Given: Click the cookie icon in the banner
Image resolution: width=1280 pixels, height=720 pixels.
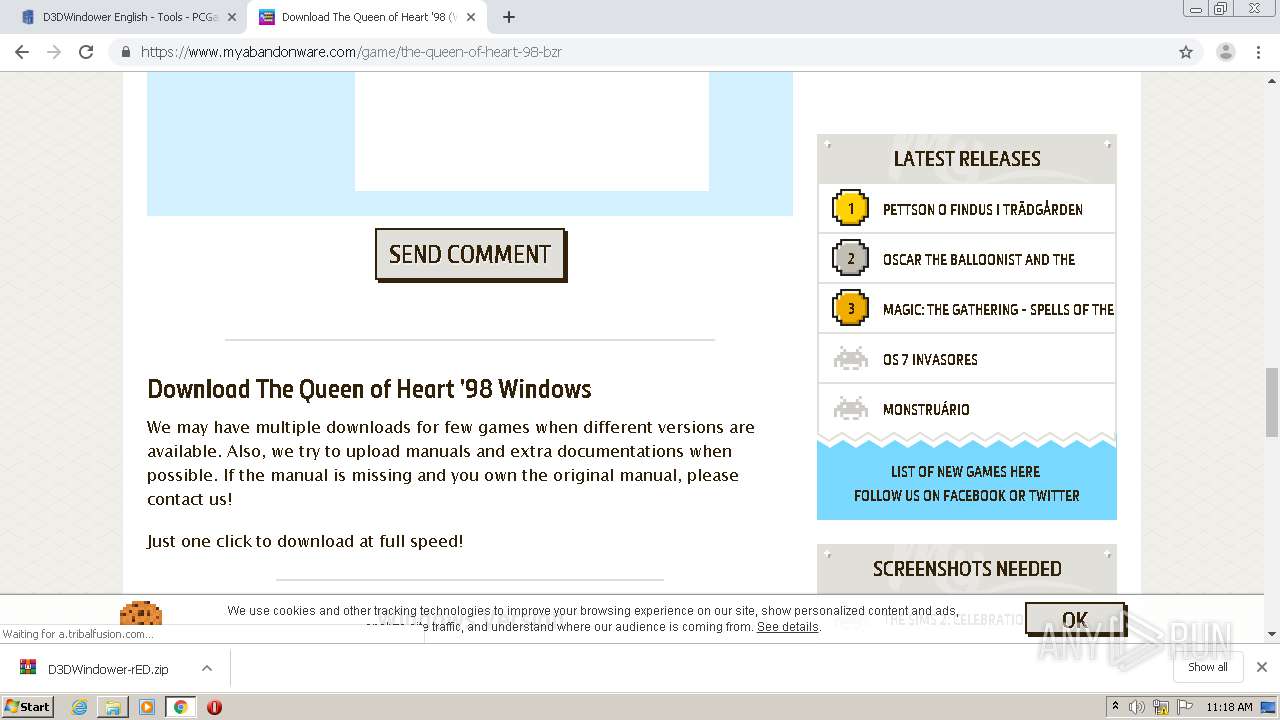Looking at the screenshot, I should (141, 613).
